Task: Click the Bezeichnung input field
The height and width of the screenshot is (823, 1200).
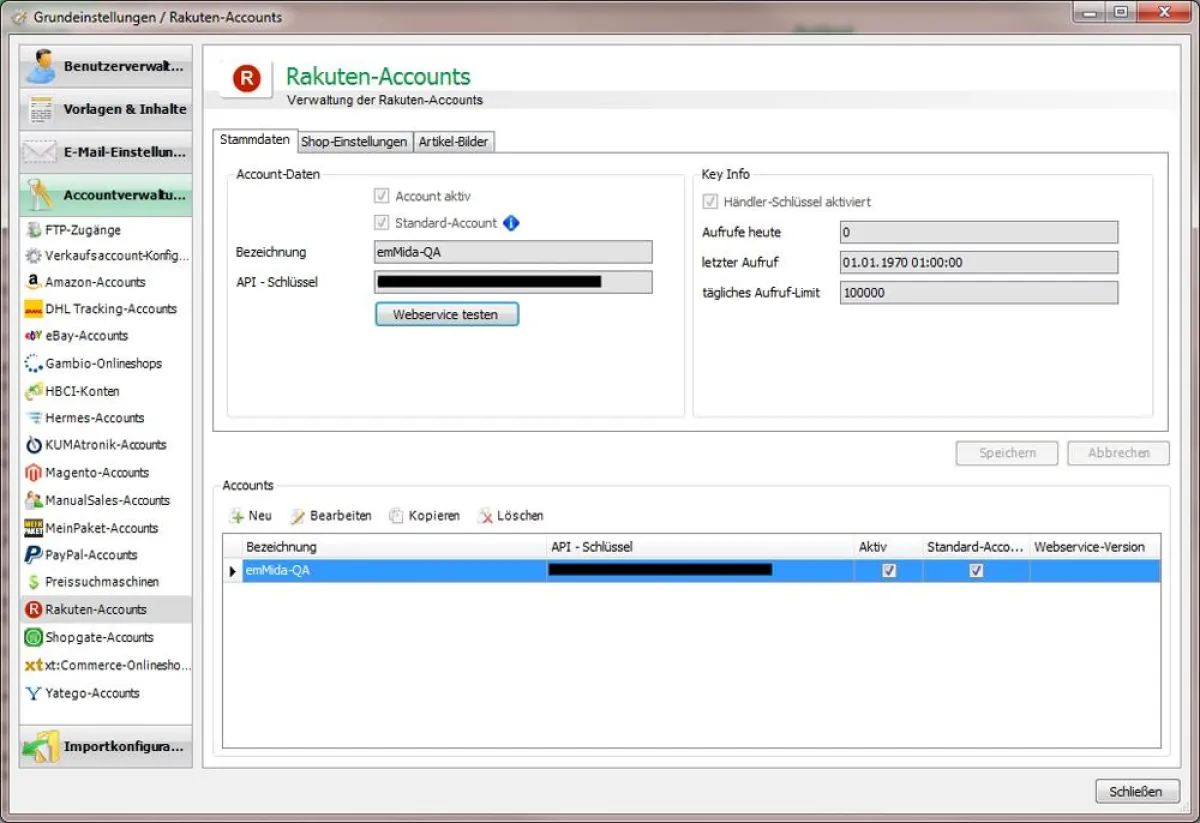Action: (513, 252)
